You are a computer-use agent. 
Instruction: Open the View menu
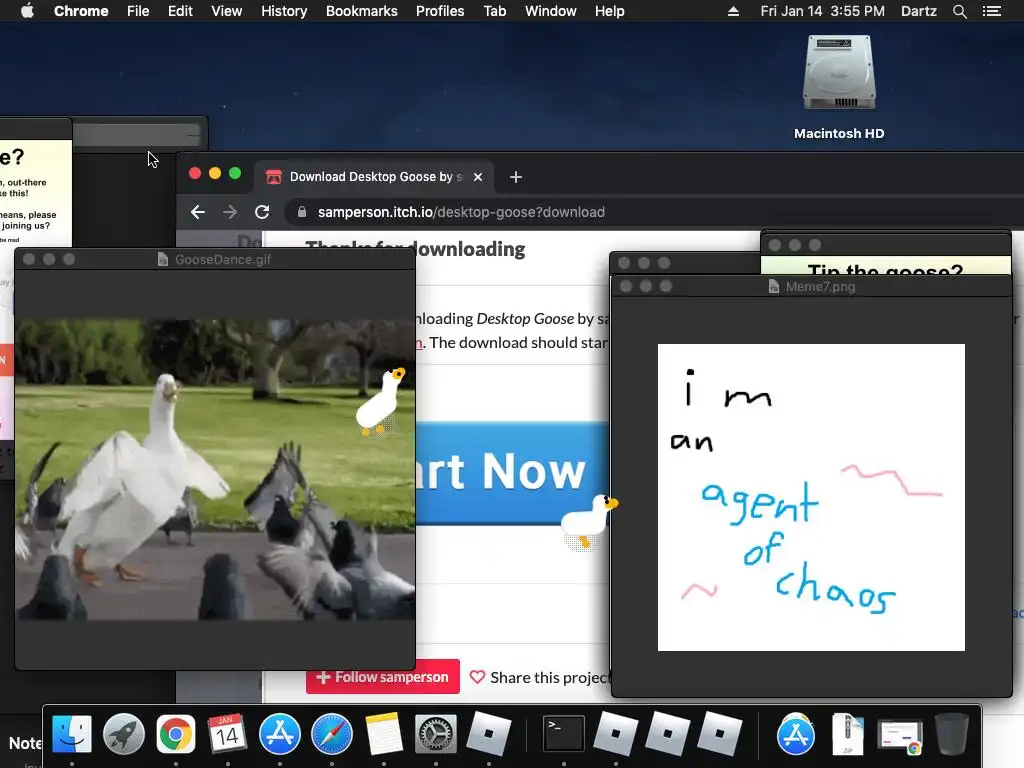(x=227, y=11)
